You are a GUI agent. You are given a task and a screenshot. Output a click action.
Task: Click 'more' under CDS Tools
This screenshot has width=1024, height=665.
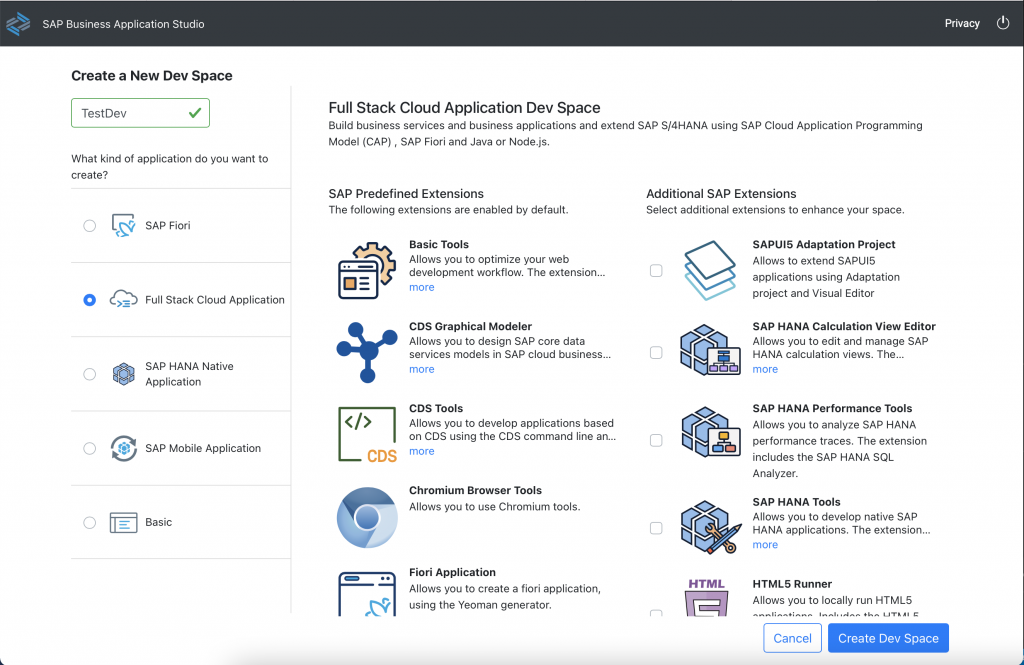coord(422,451)
